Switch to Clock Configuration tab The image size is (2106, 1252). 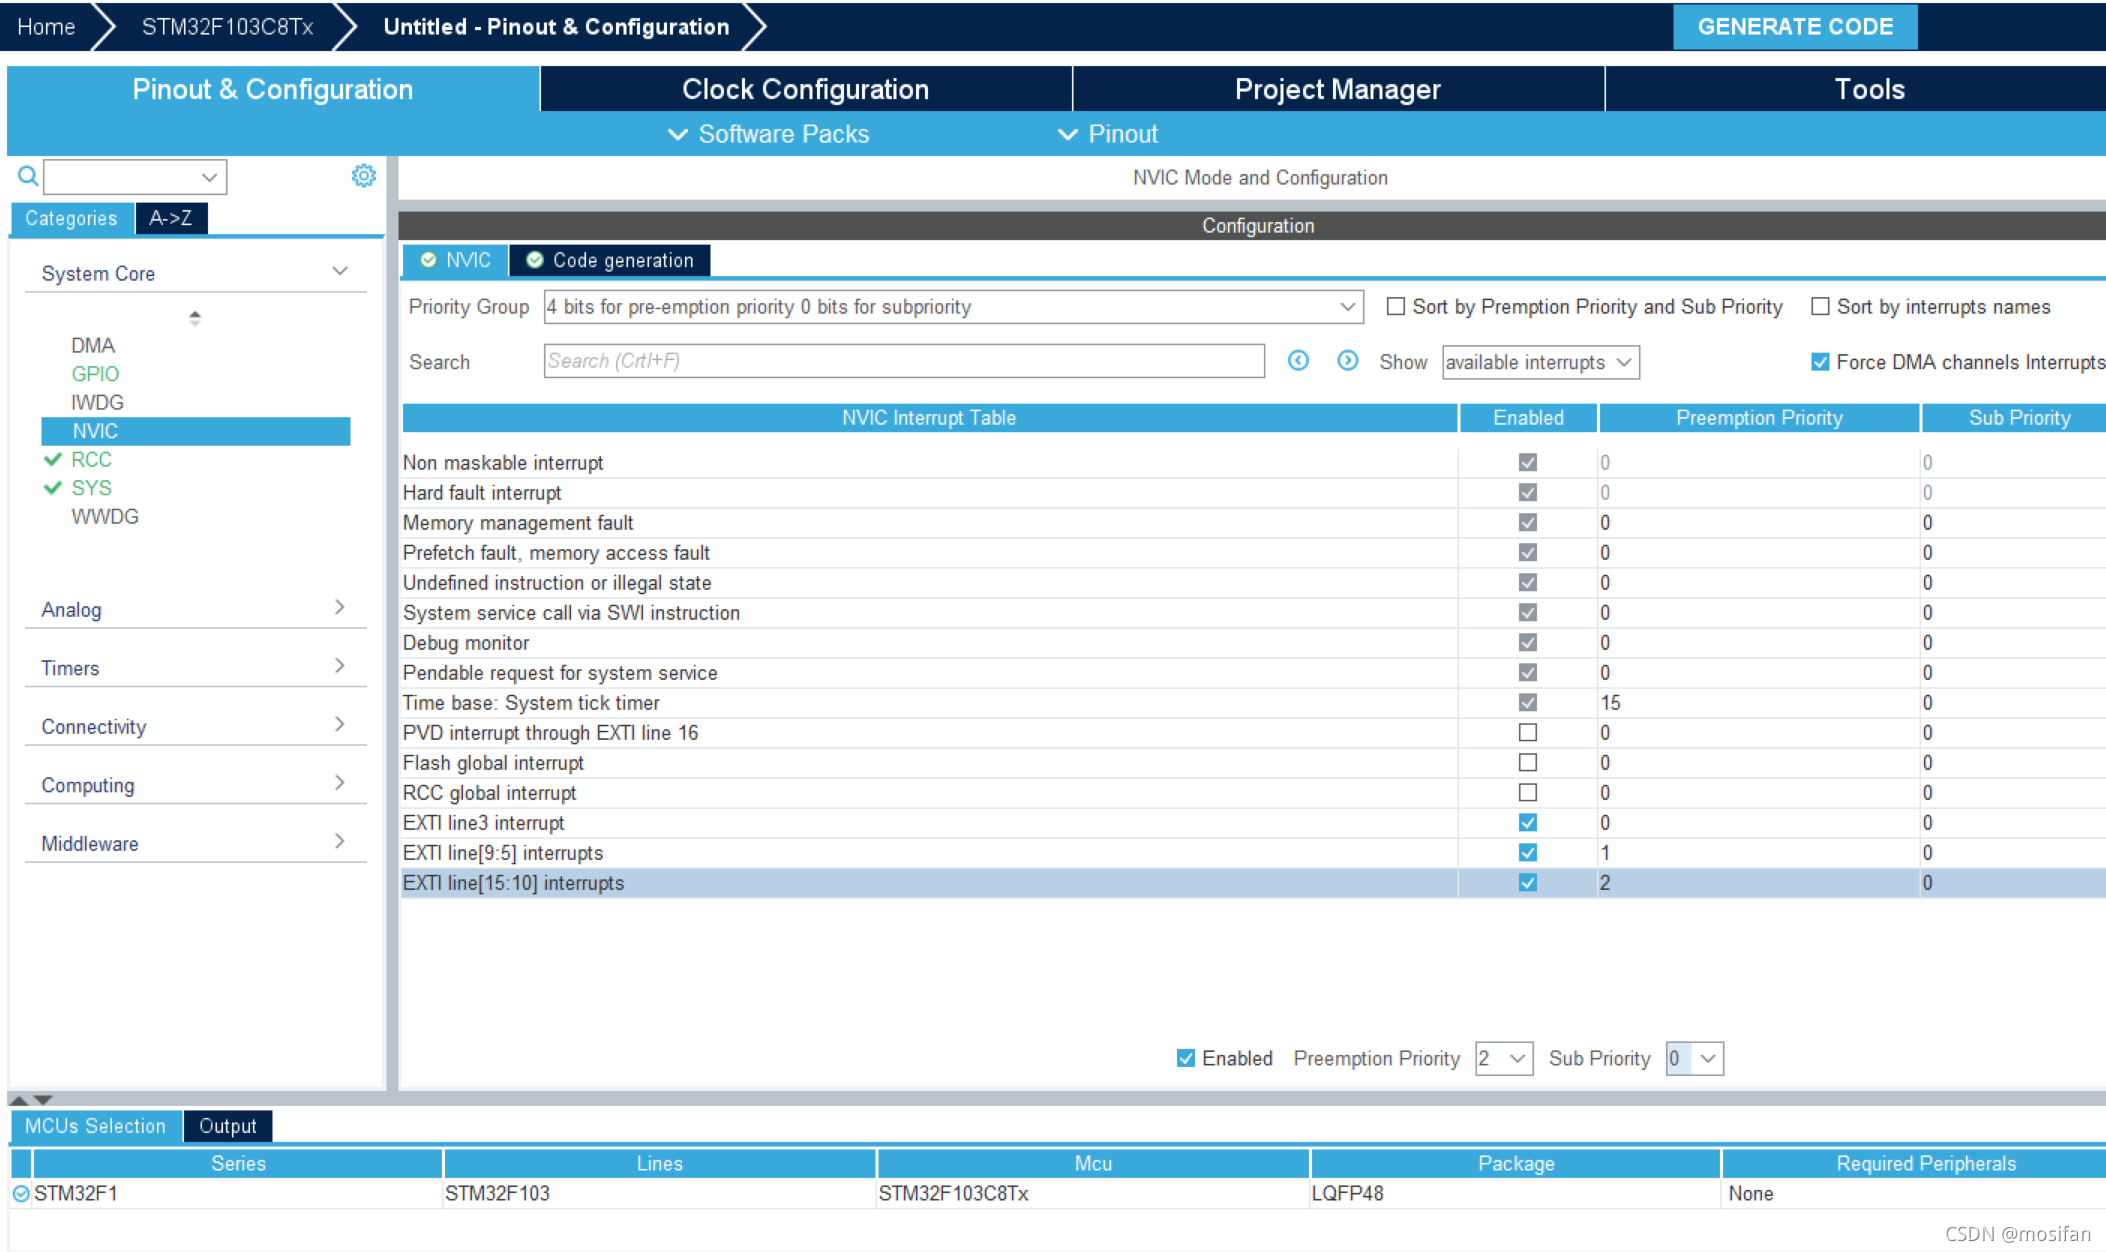coord(806,89)
